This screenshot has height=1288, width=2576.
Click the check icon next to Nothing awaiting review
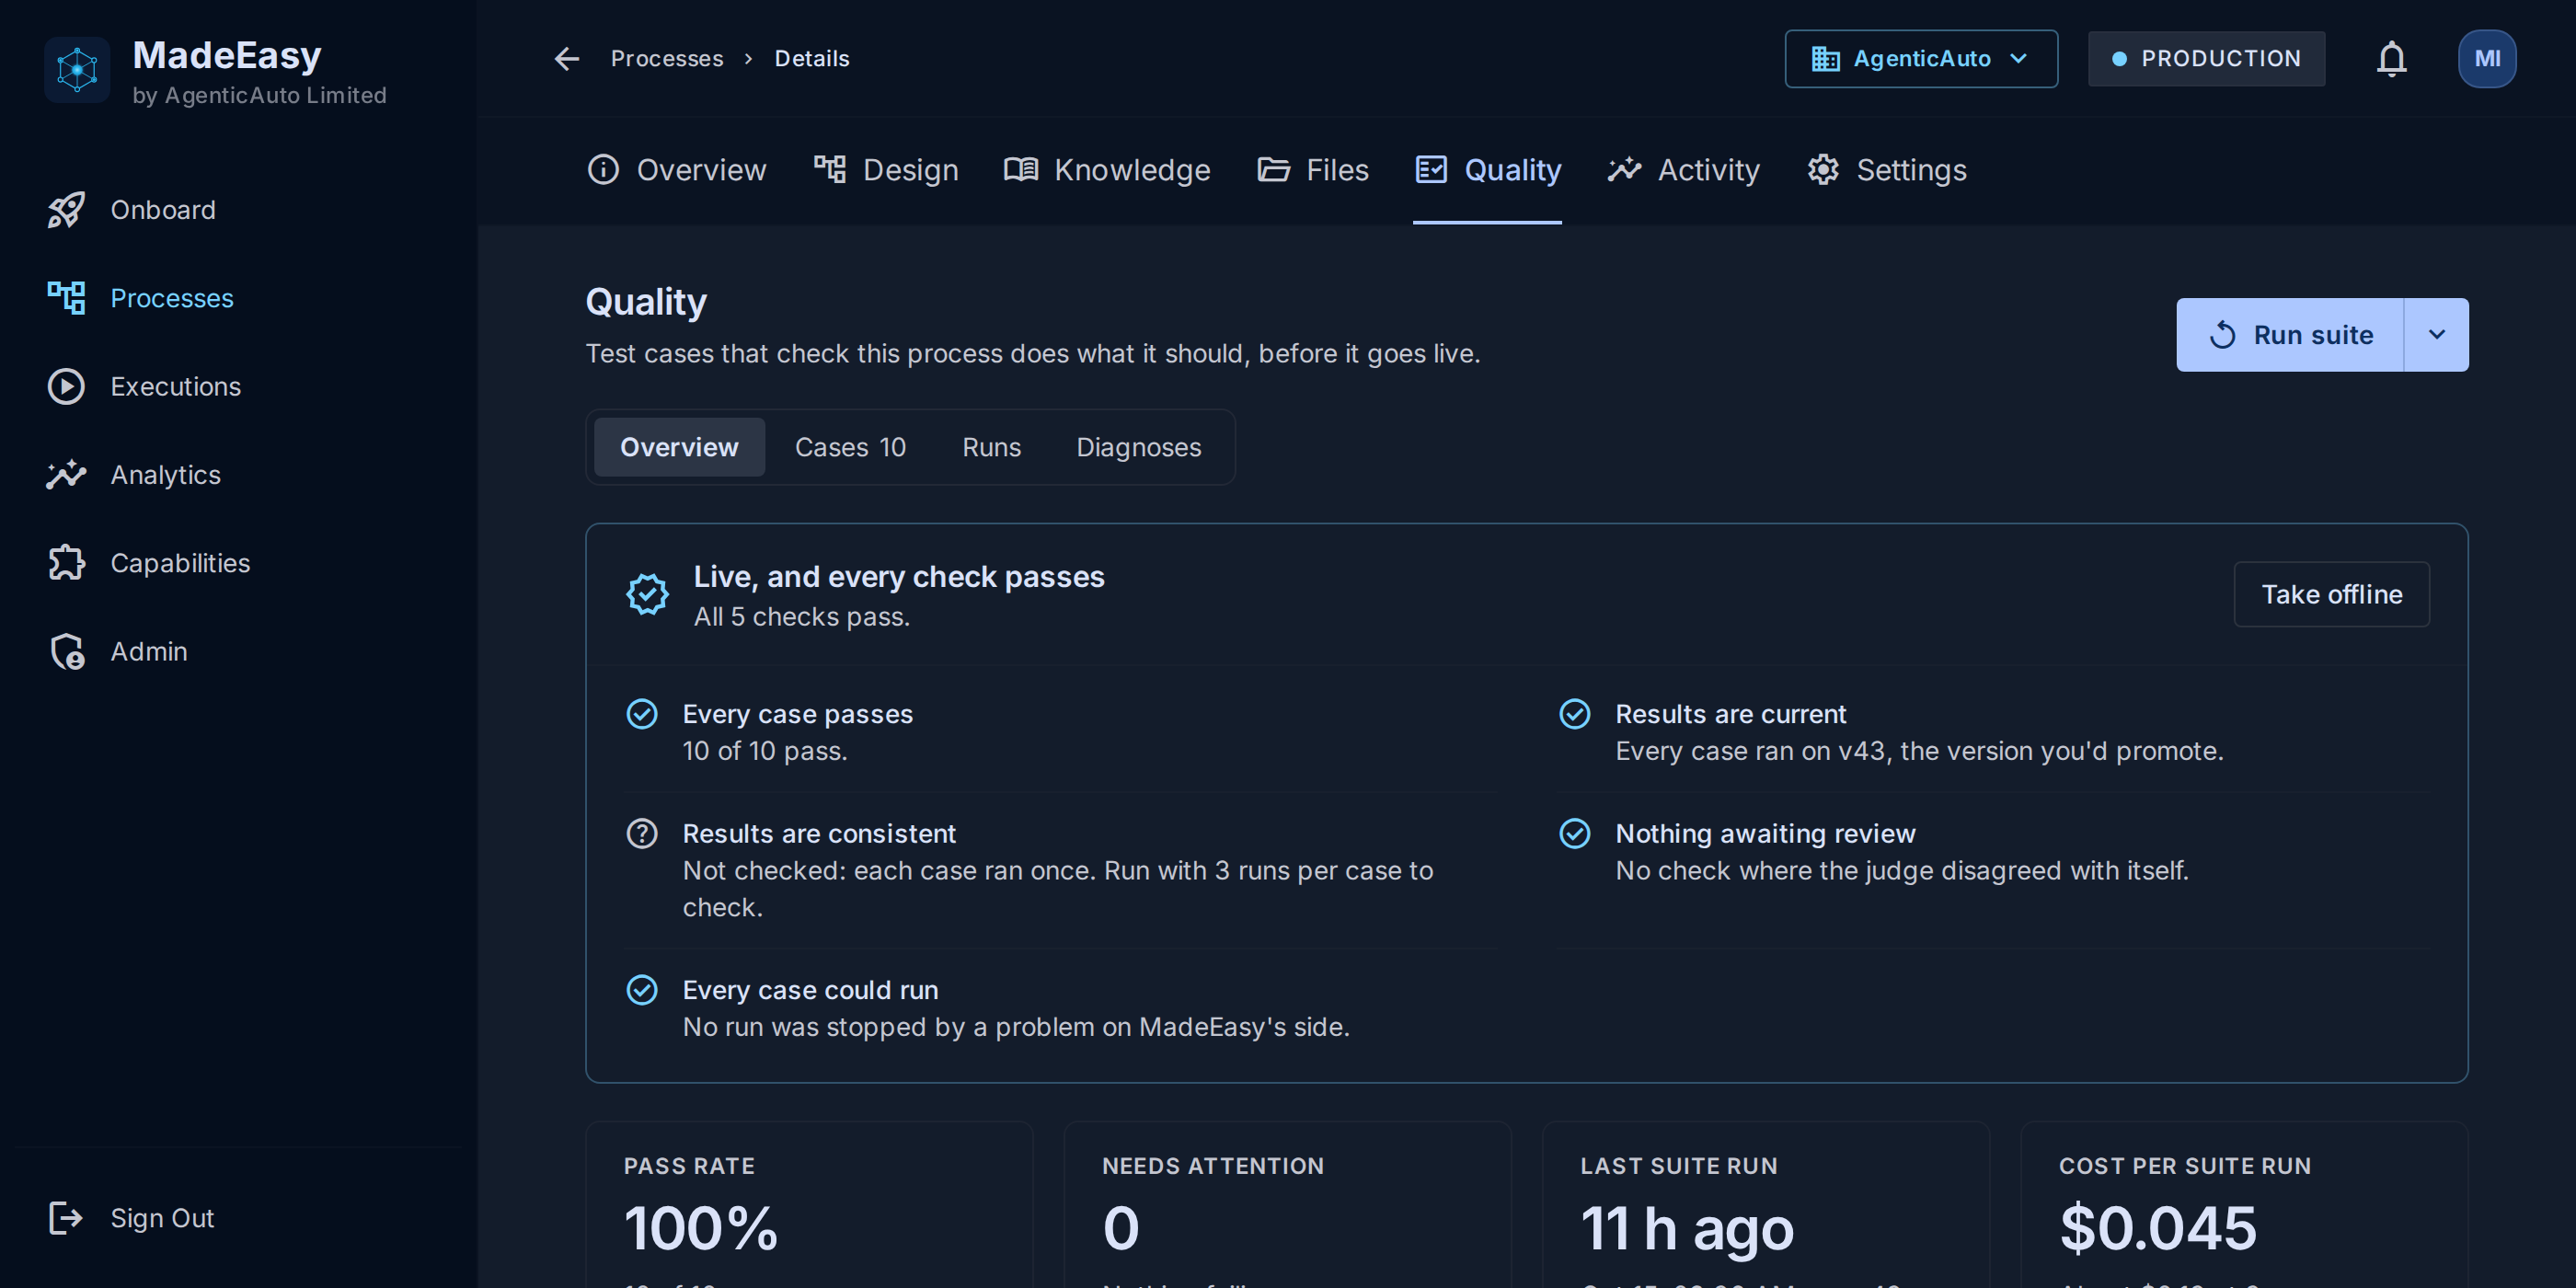pos(1575,834)
